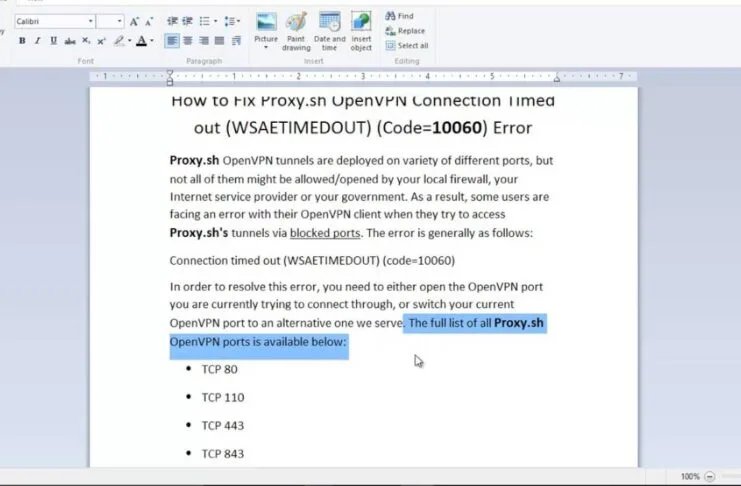Click the first-line indent marker on ruler
This screenshot has height=486, width=741.
[170, 73]
